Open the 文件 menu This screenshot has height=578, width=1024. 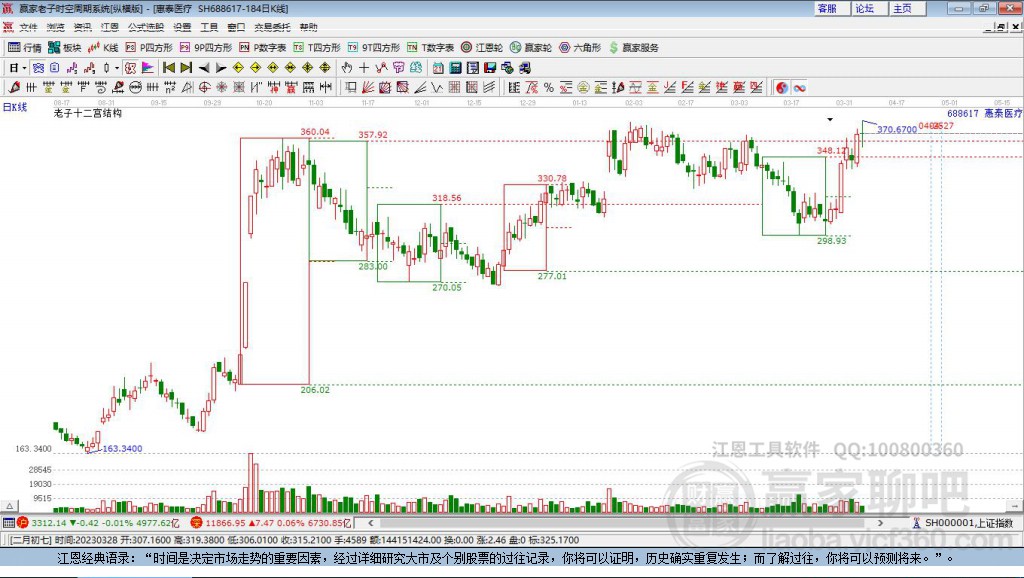coord(28,27)
